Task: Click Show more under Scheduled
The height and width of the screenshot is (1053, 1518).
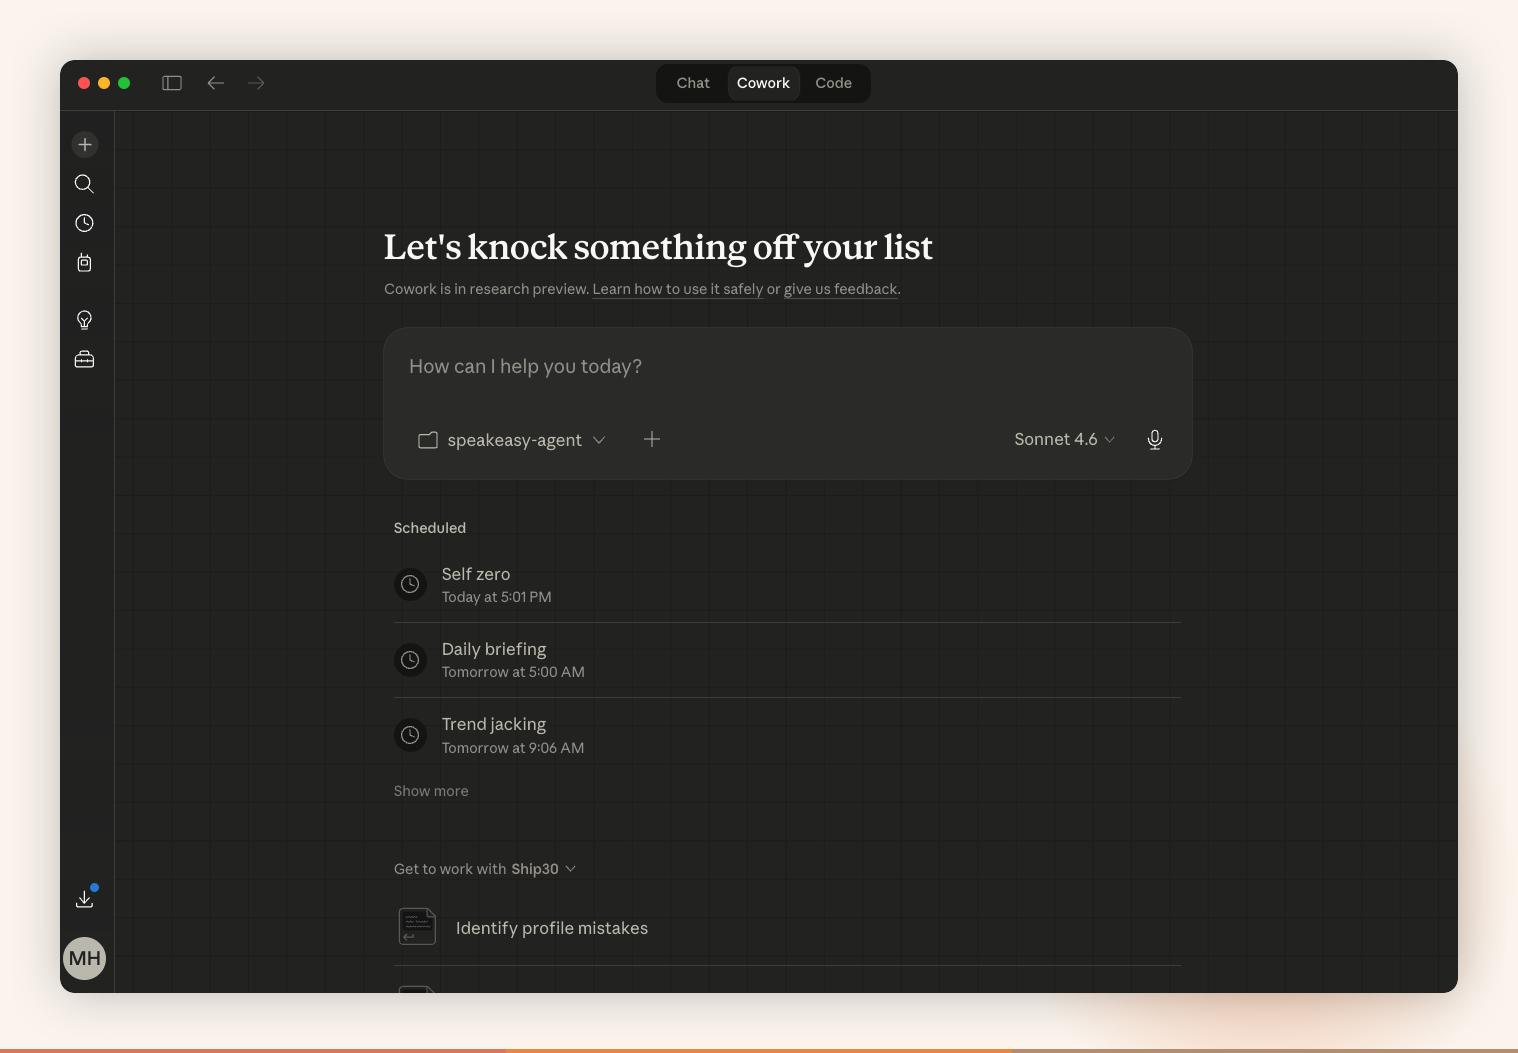Action: click(431, 791)
